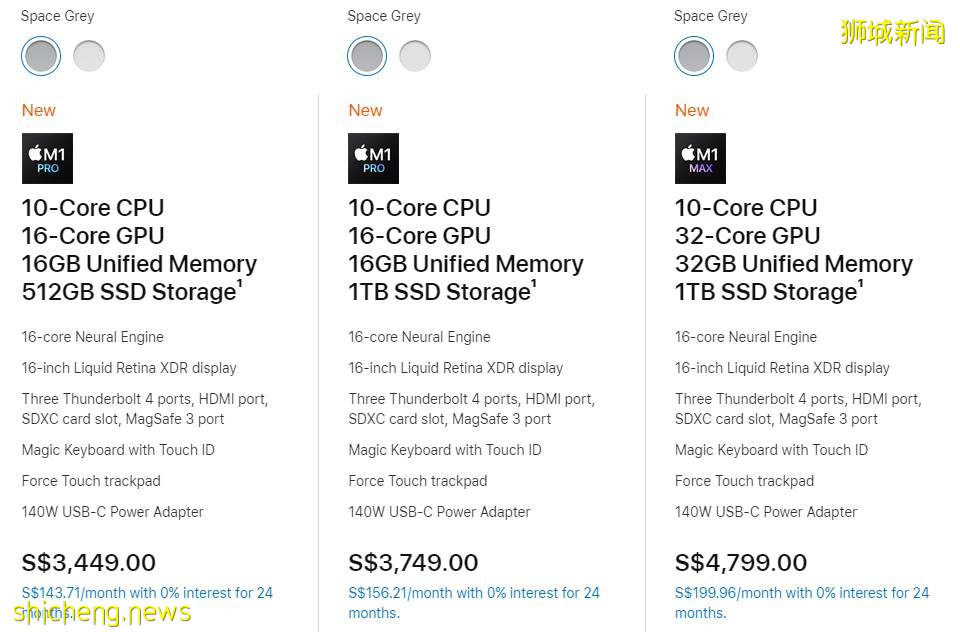Image resolution: width=960 pixels, height=632 pixels.
Task: Click the M1 Pro chip icon above 512GB configuration
Action: tap(47, 158)
